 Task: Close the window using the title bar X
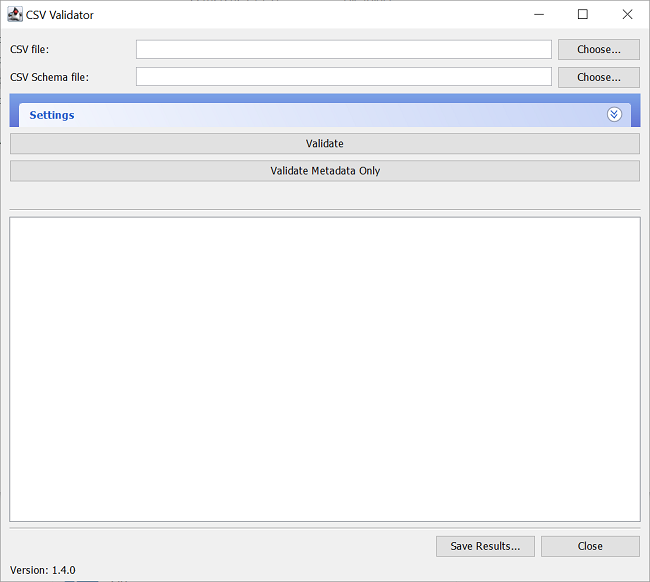click(x=627, y=15)
